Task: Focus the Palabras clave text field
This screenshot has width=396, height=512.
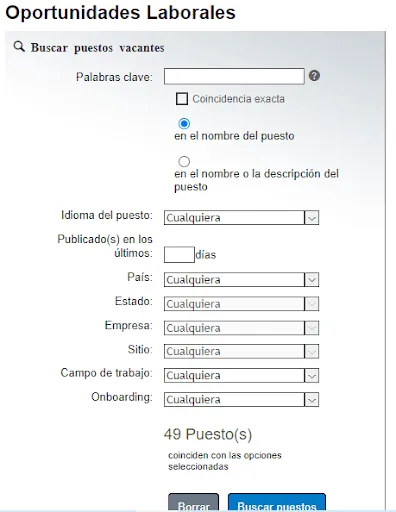Action: click(234, 76)
